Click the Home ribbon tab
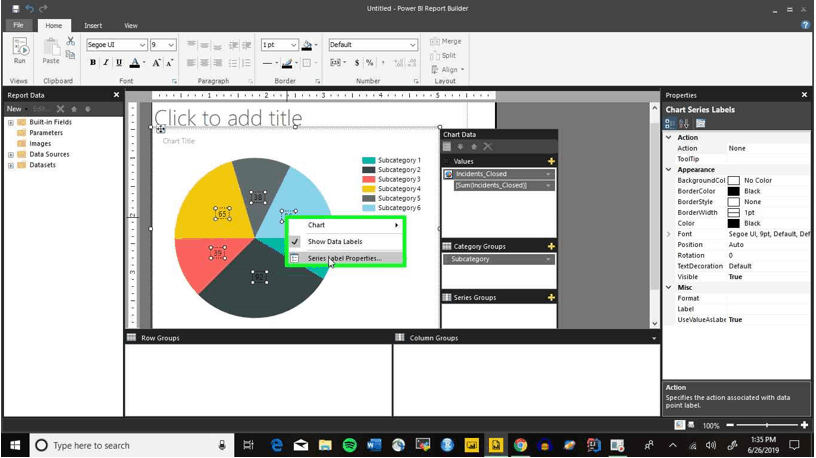 54,26
